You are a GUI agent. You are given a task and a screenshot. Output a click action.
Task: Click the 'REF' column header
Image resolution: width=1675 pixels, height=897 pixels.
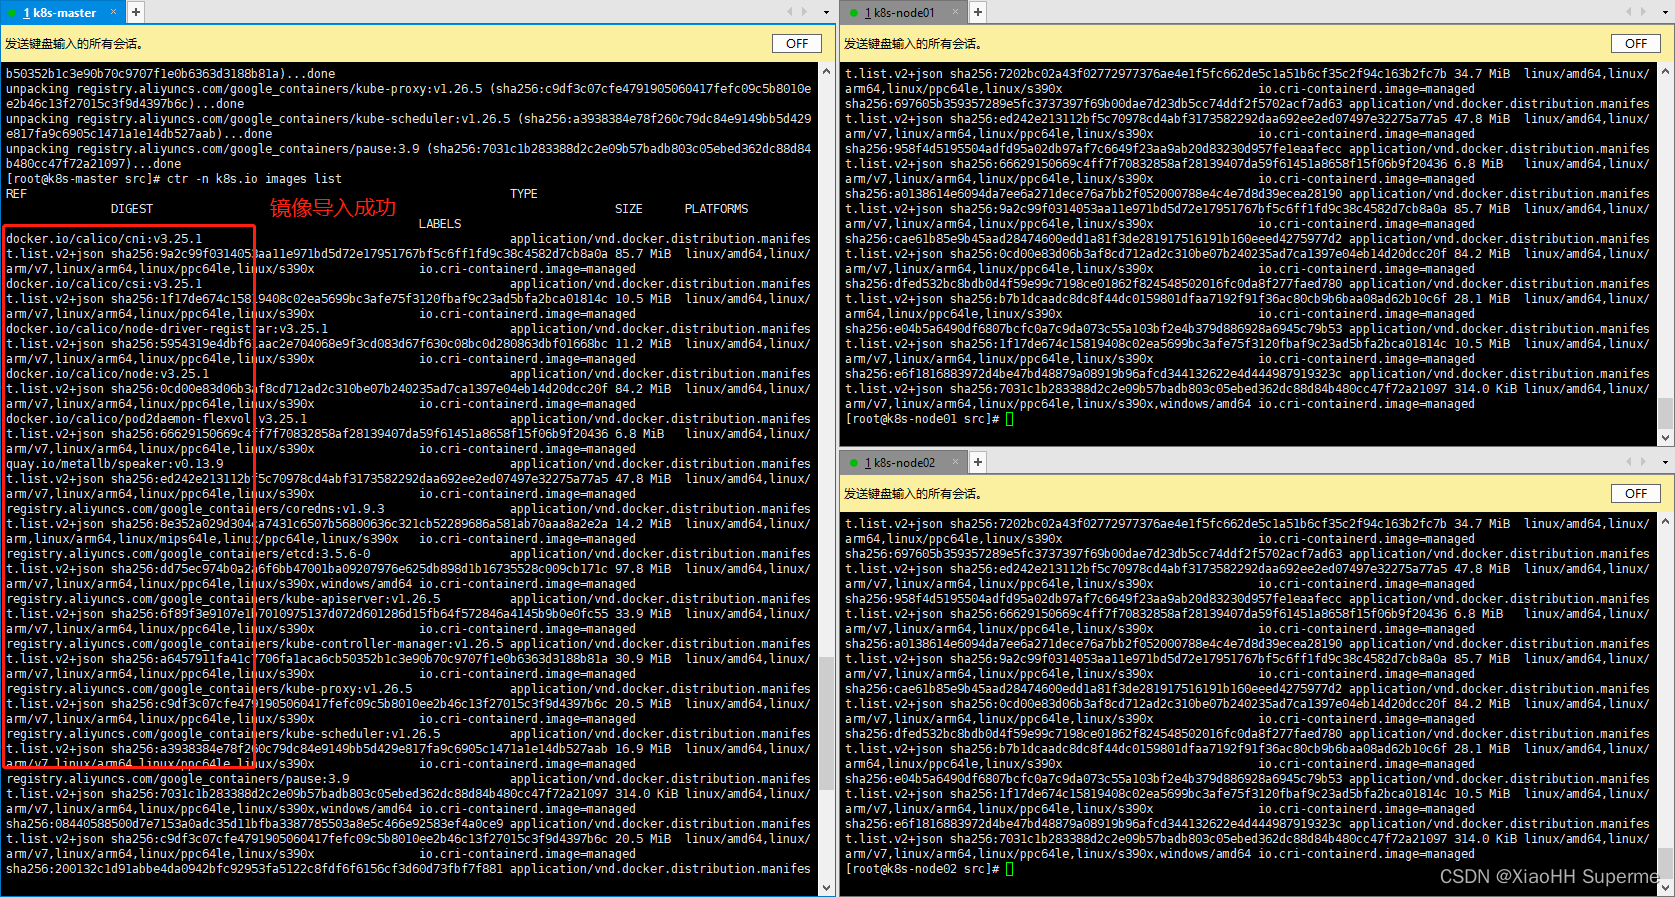pos(16,194)
